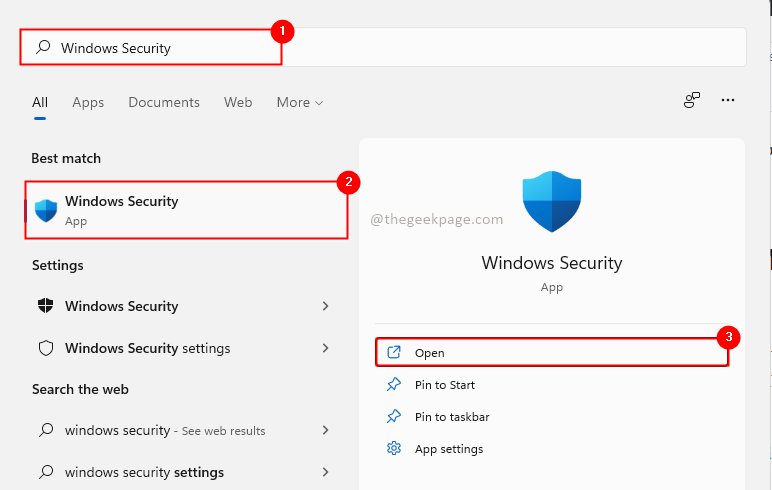This screenshot has width=772, height=490.
Task: Switch to the Web tab
Action: click(238, 102)
